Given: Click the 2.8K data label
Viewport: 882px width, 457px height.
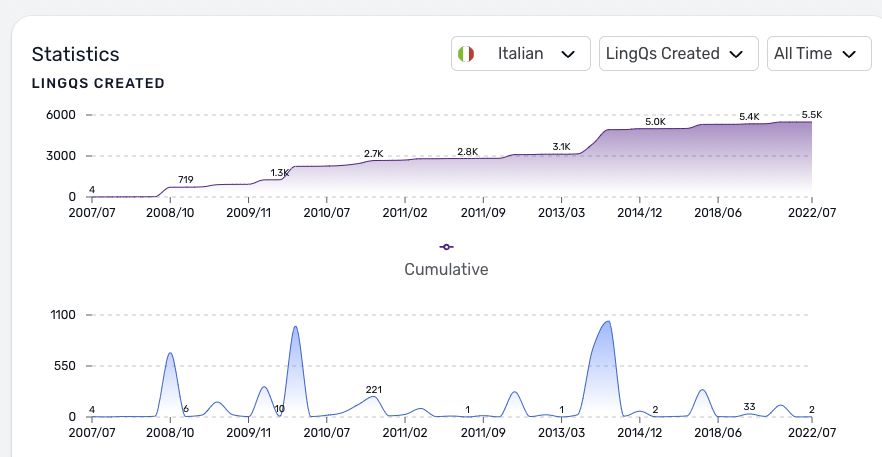Looking at the screenshot, I should point(467,151).
